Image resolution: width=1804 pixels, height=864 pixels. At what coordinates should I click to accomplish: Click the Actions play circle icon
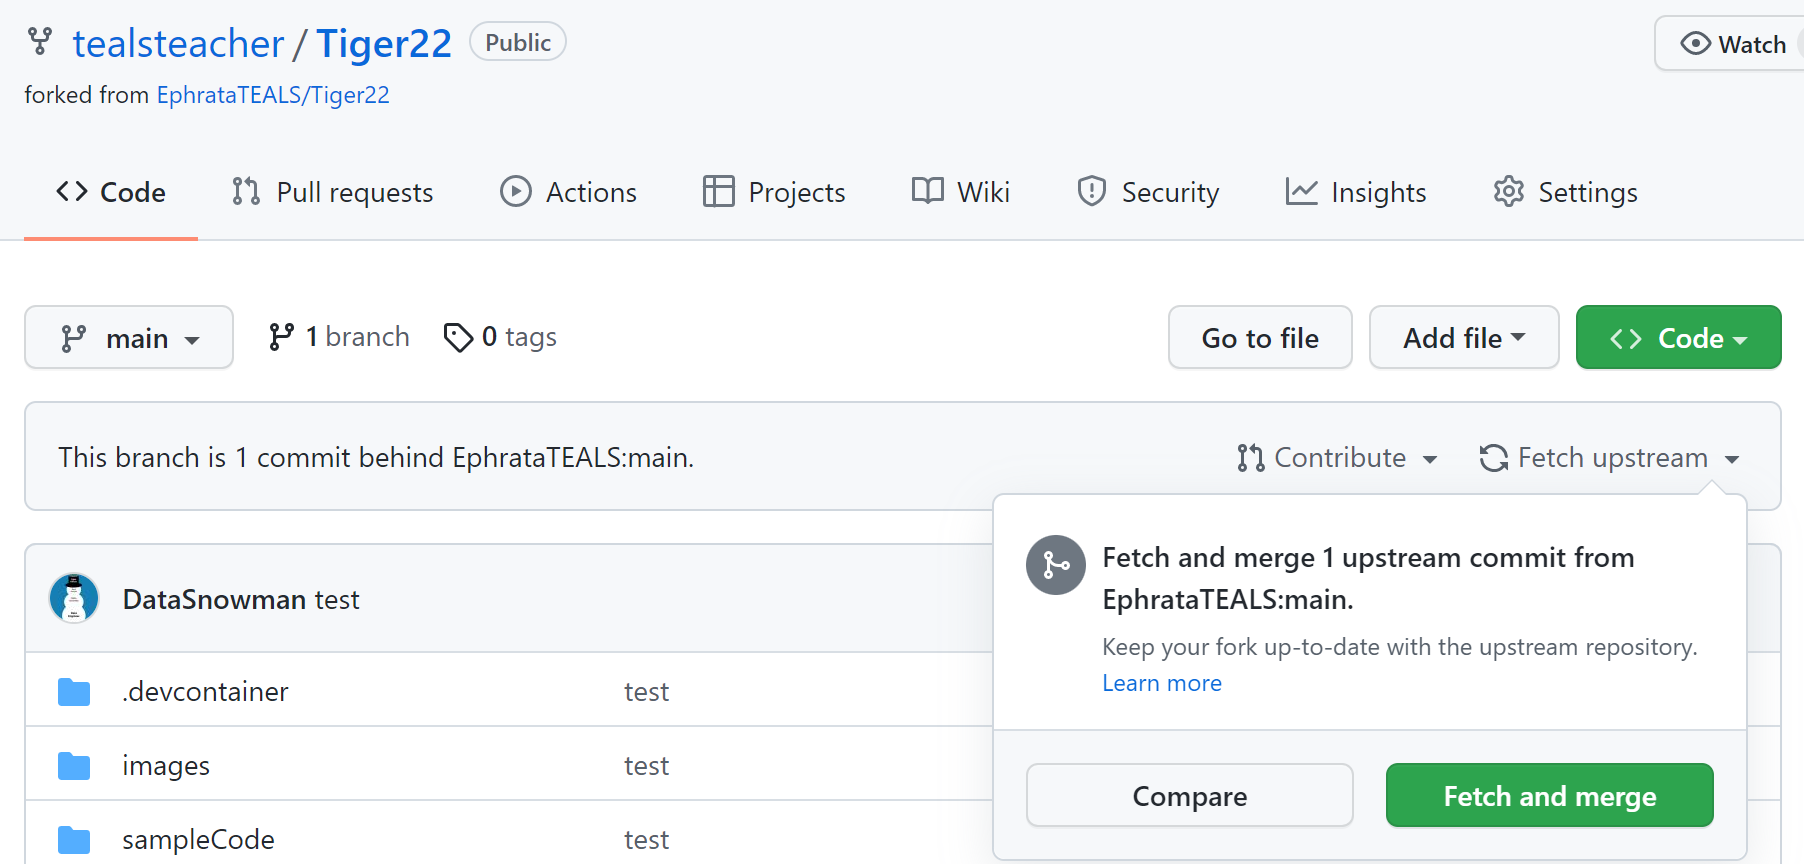pos(516,191)
